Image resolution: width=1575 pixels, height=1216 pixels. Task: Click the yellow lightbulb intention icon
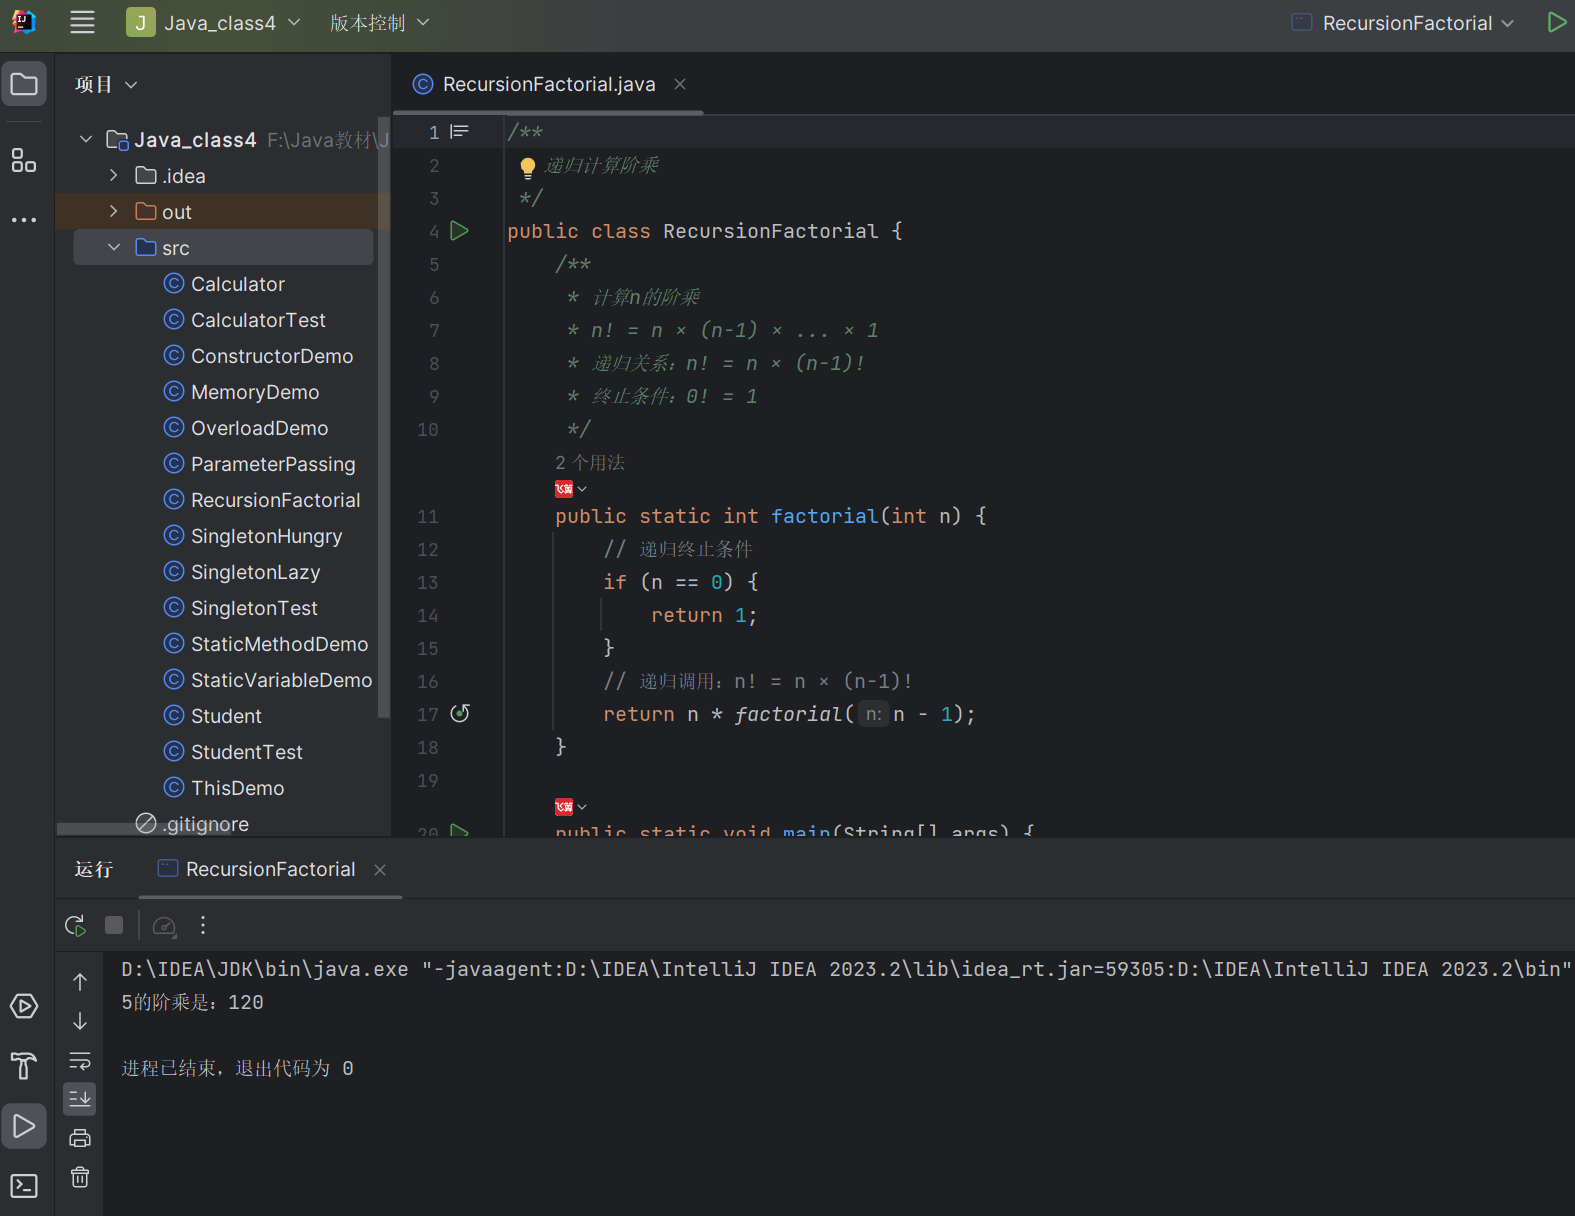tap(528, 167)
